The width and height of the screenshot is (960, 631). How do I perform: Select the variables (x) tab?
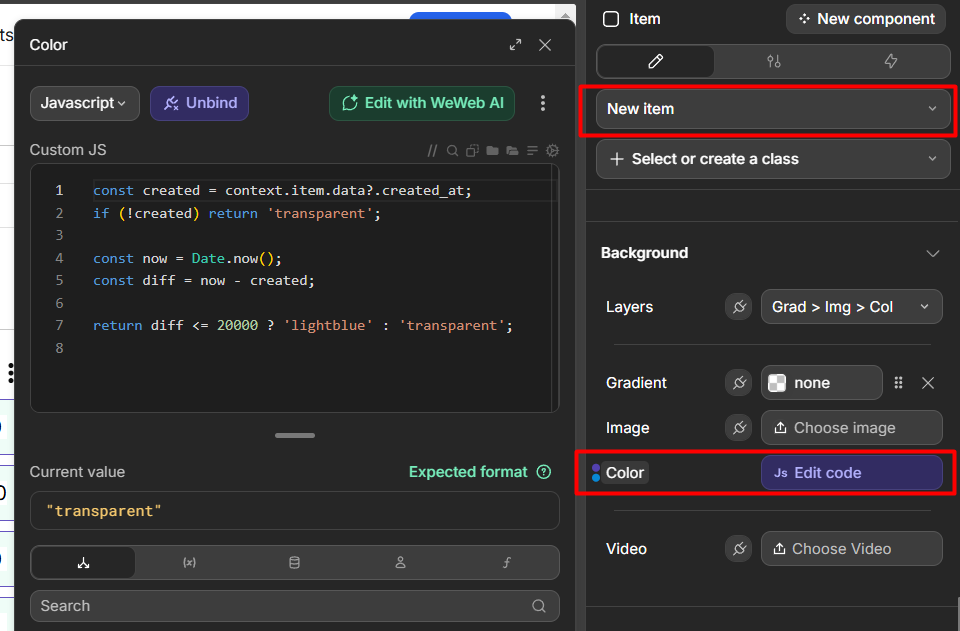189,562
